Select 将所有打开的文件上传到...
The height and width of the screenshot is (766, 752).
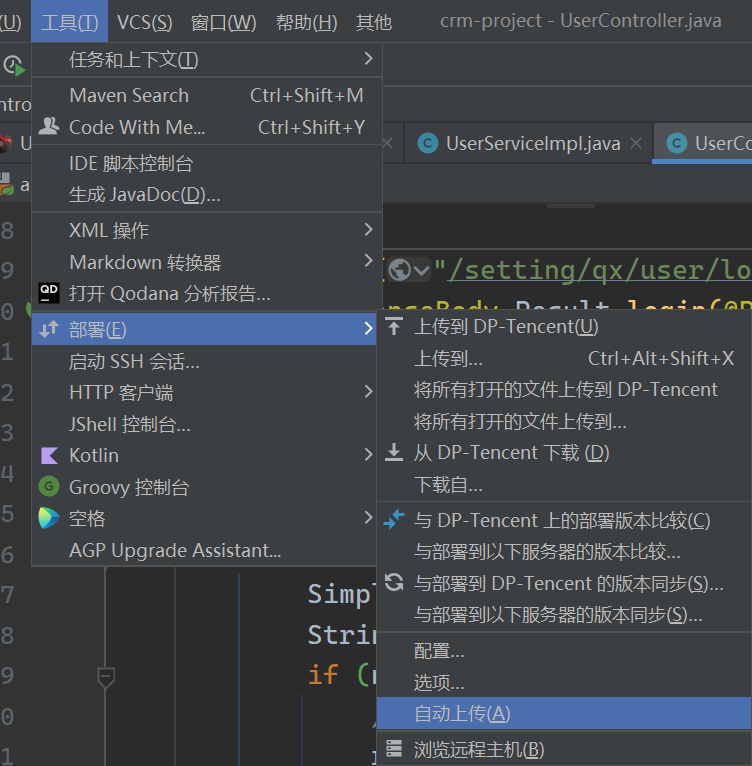point(564,421)
